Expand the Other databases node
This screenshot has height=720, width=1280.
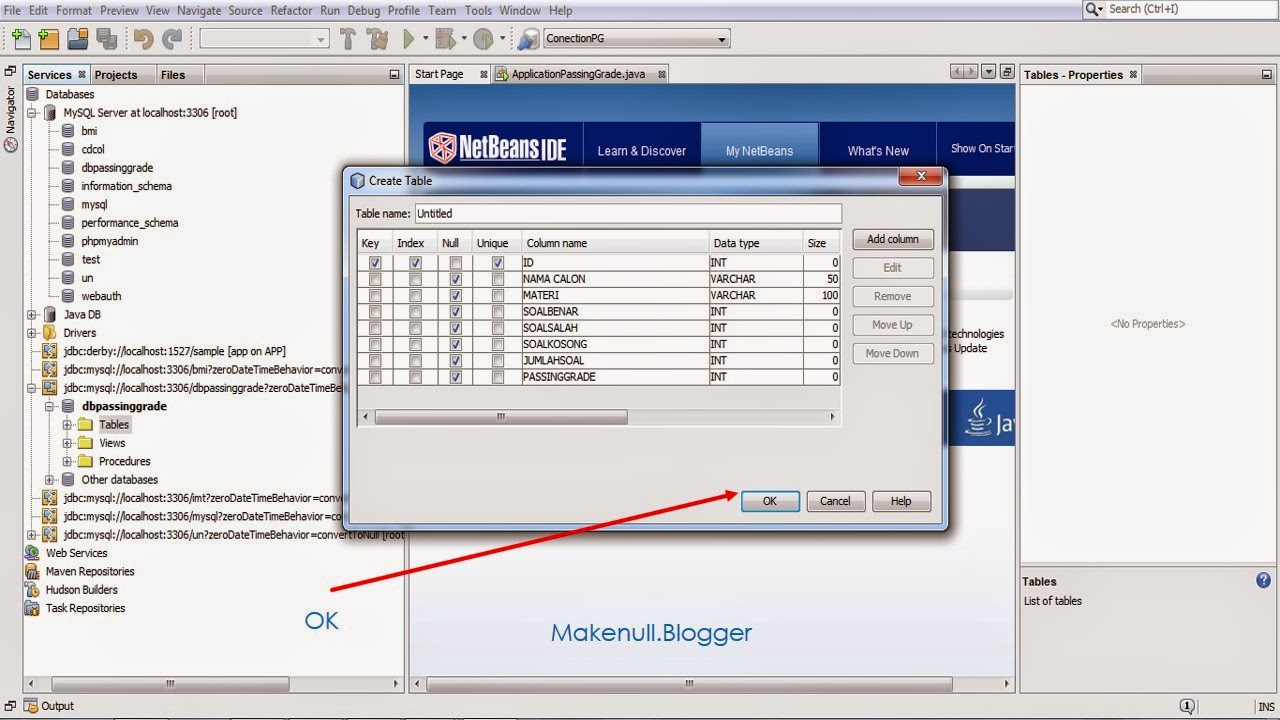[50, 480]
